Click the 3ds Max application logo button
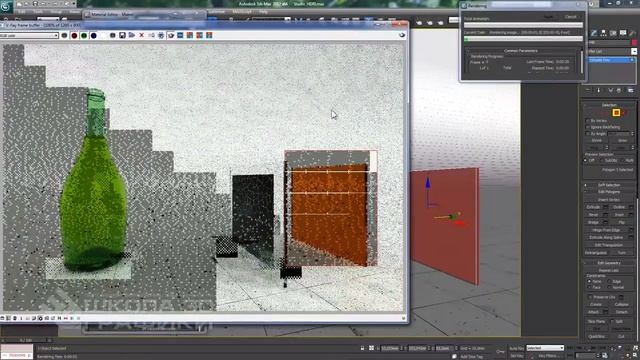The height and width of the screenshot is (360, 640). pos(6,7)
